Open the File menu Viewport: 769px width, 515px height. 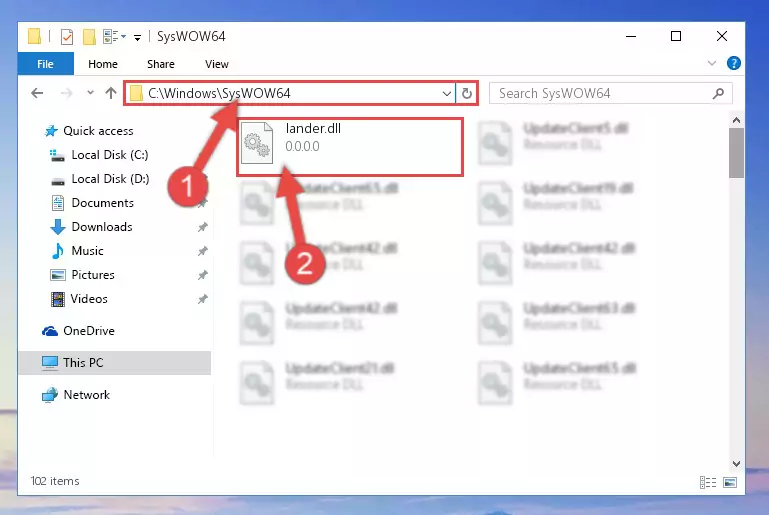coord(46,64)
